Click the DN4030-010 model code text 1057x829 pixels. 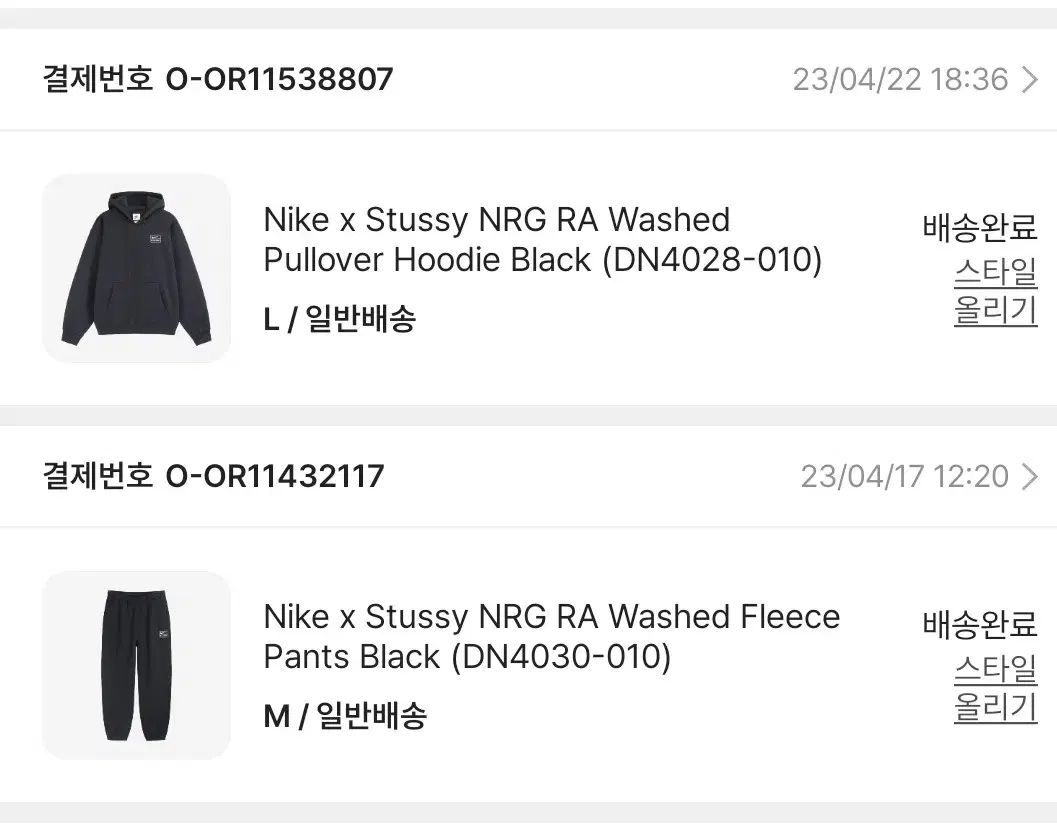[561, 657]
